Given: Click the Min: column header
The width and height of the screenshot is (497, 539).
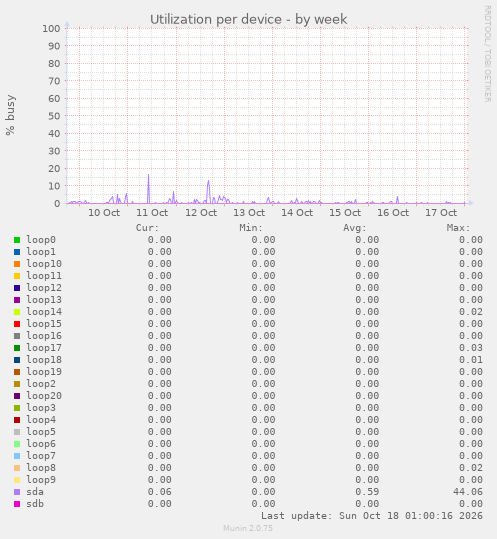Looking at the screenshot, I should click(x=251, y=228).
